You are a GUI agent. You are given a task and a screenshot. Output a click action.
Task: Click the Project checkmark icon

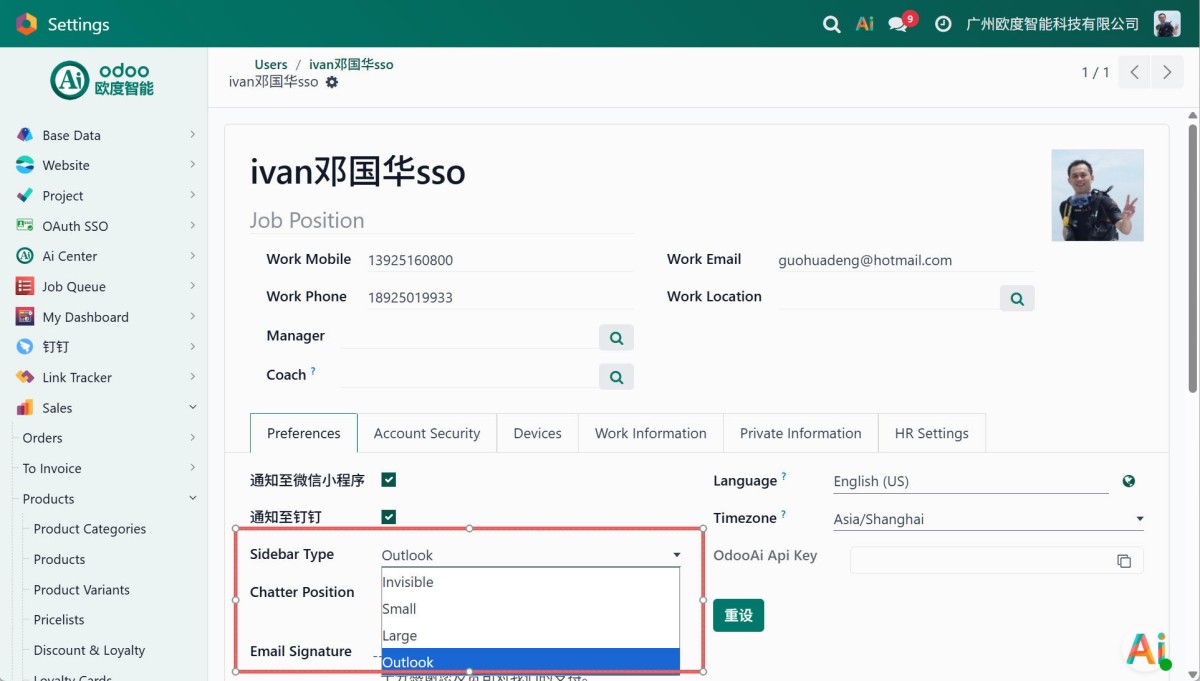click(x=25, y=195)
